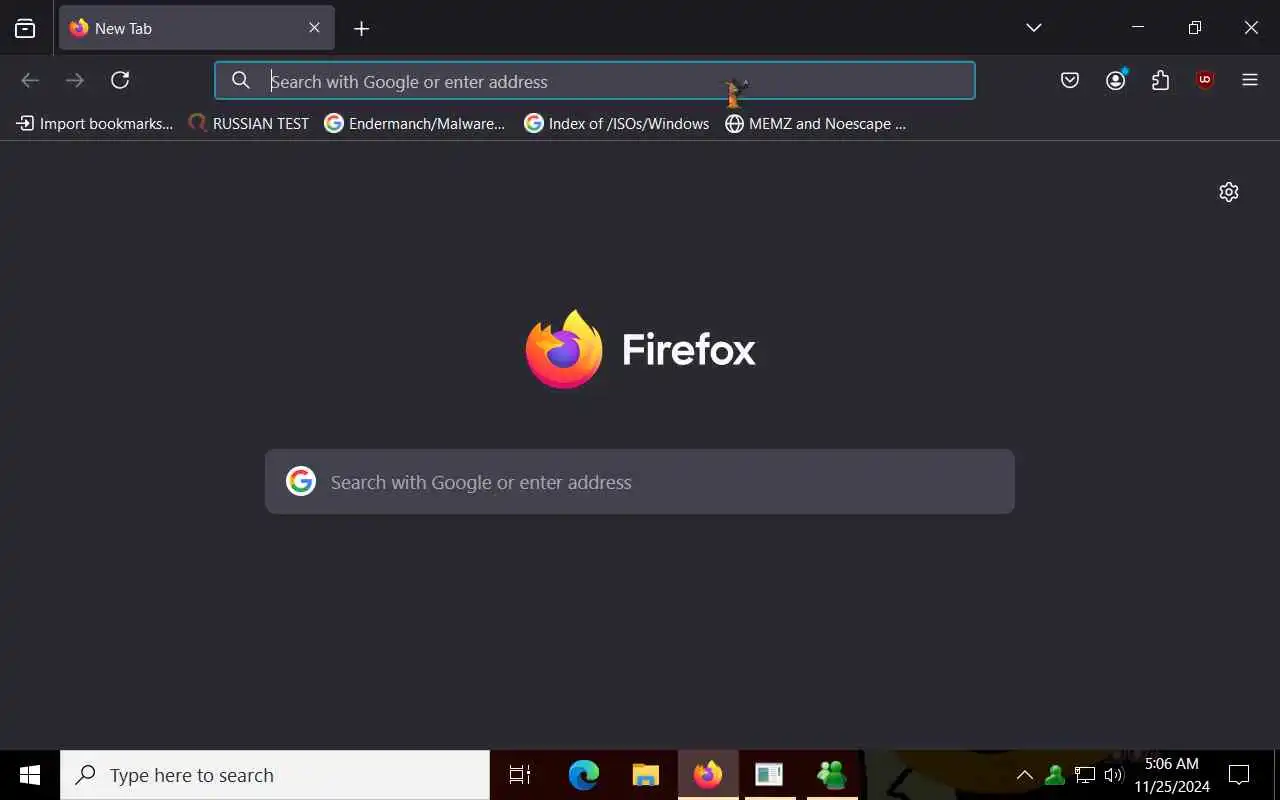Expand the list all tabs chevron
This screenshot has height=800, width=1280.
point(1034,28)
